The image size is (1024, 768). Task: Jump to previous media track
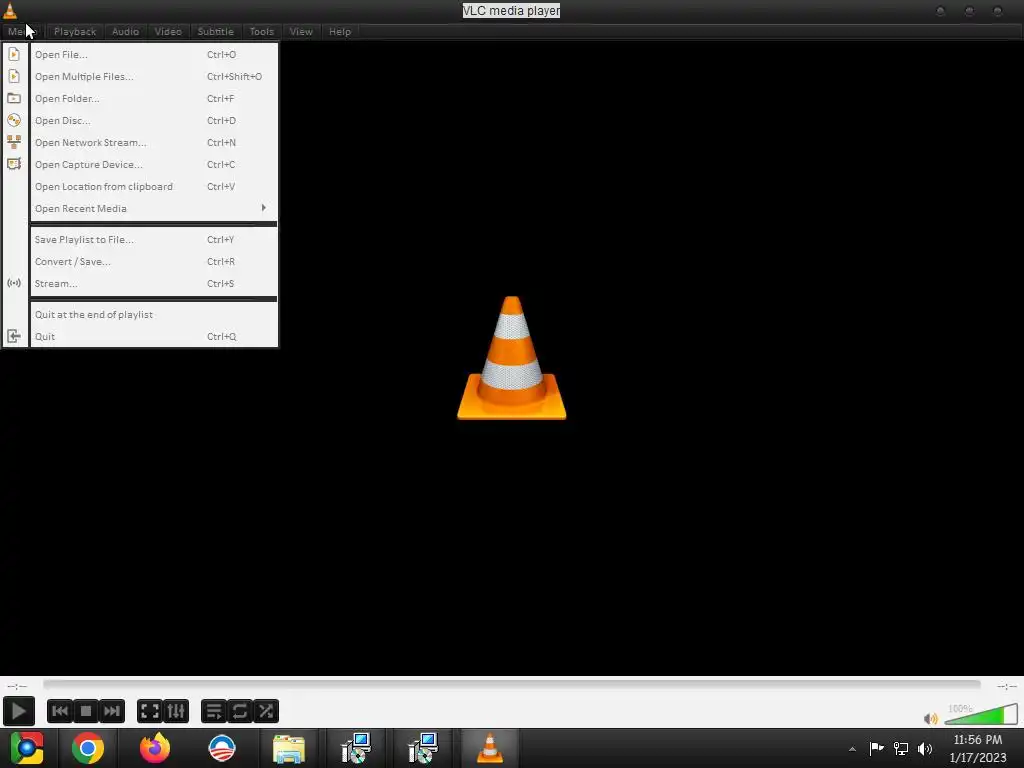pyautogui.click(x=59, y=711)
